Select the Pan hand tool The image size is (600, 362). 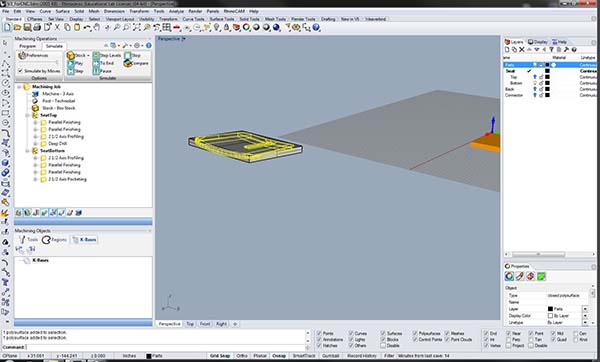tap(97, 28)
